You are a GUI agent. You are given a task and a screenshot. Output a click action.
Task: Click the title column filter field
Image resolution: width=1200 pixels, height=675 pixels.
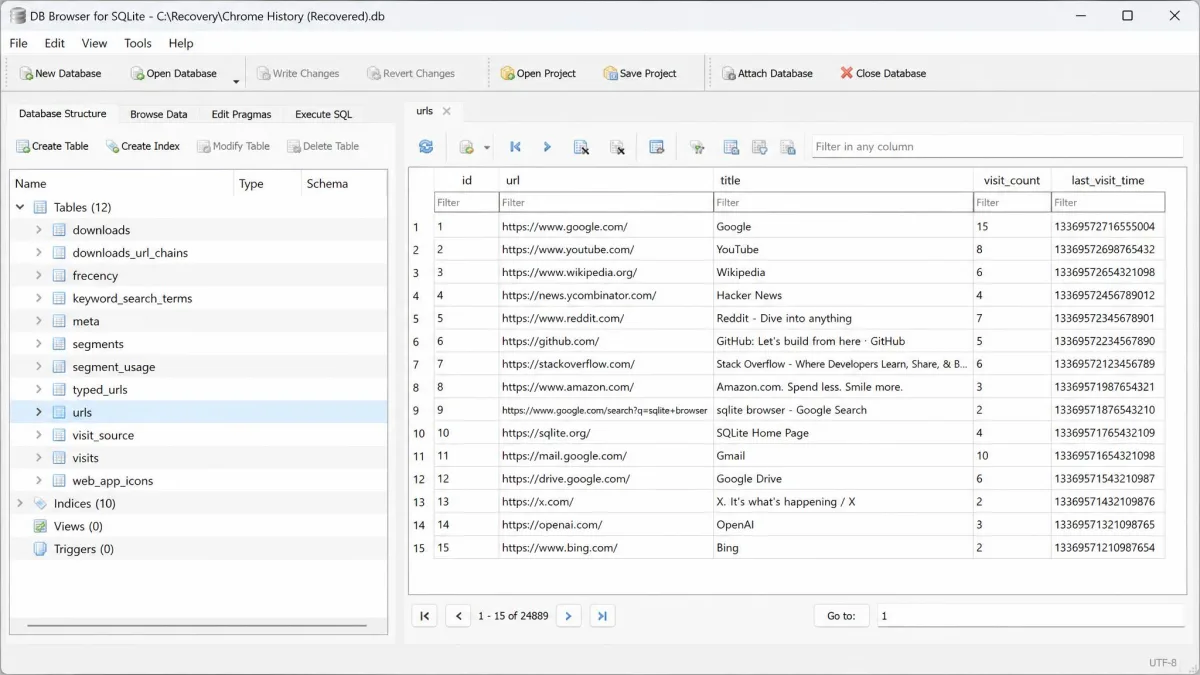[x=843, y=202]
